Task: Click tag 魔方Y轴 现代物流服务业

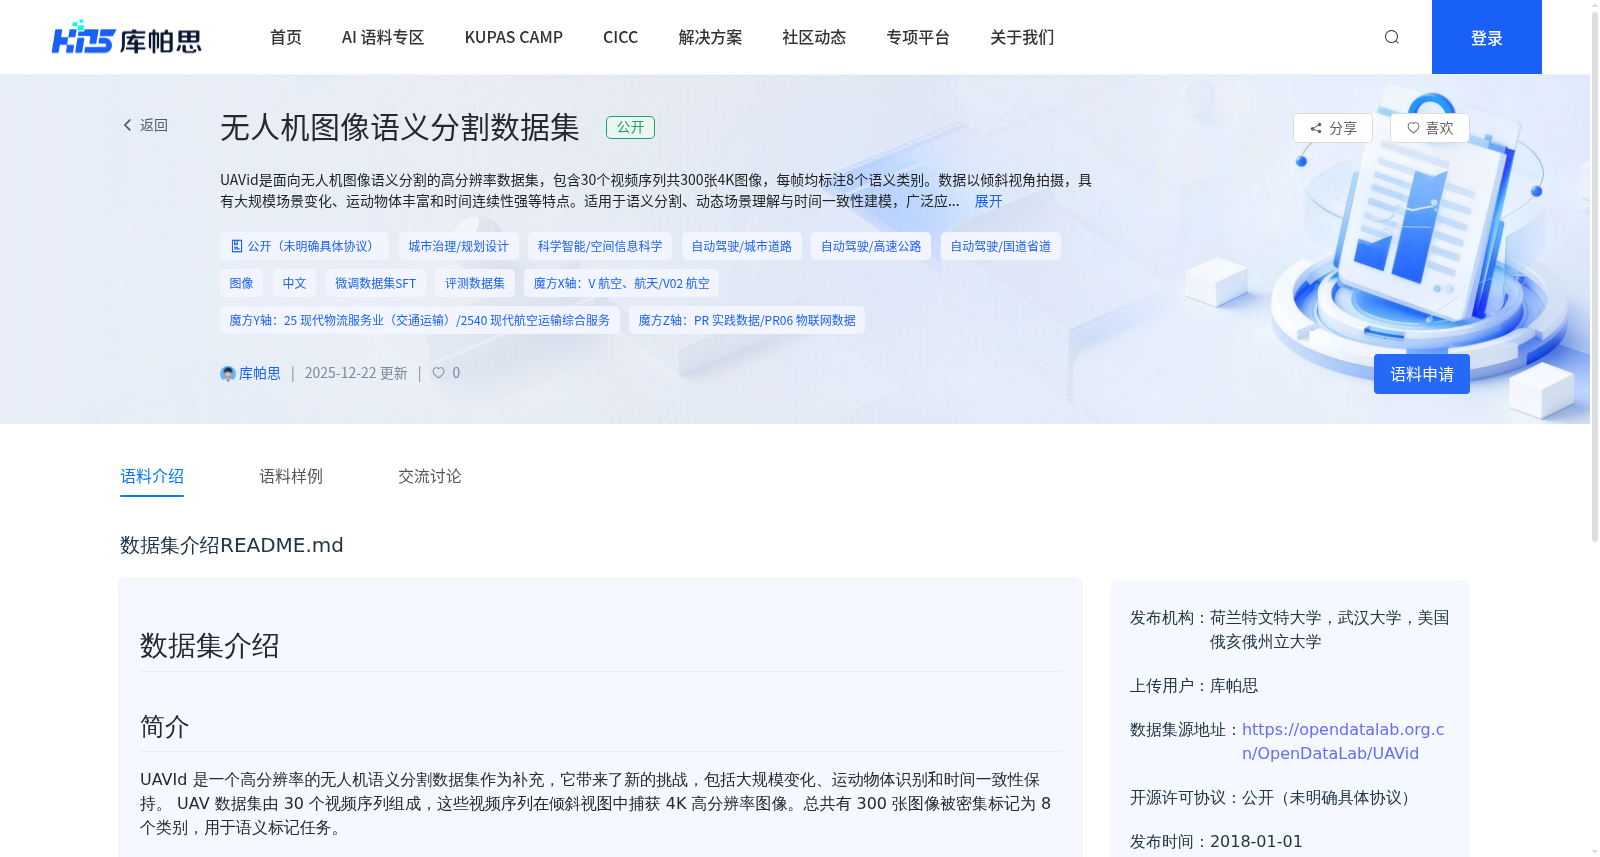Action: 420,320
